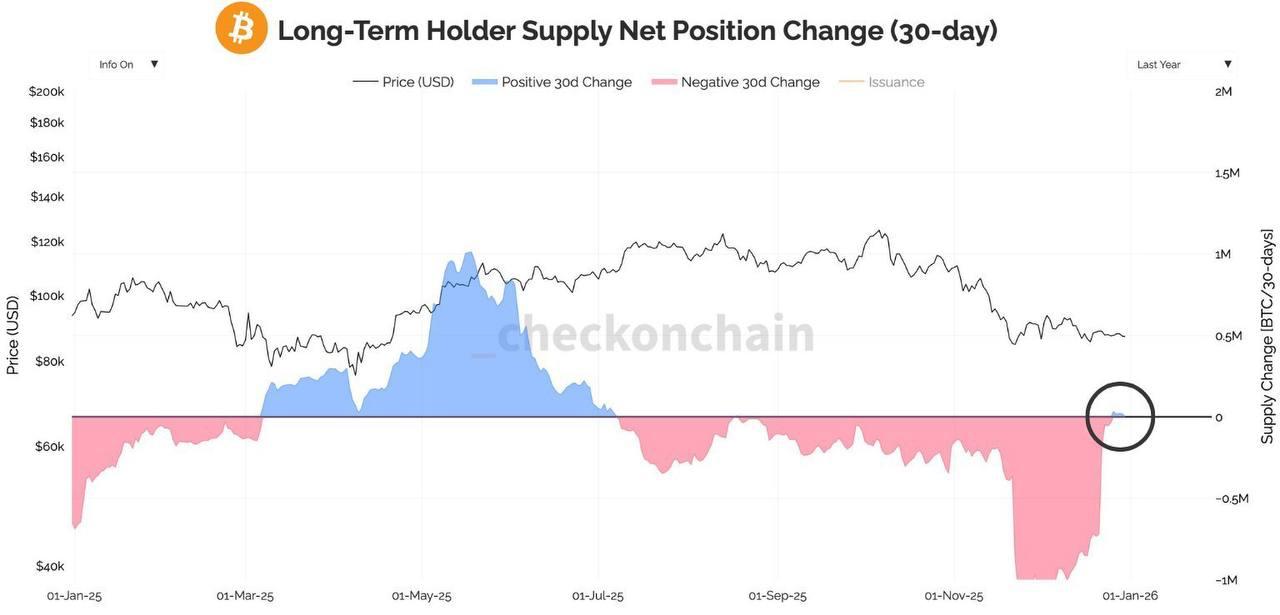This screenshot has height=615, width=1280.
Task: Click the Supply Change right axis title
Action: click(1267, 336)
